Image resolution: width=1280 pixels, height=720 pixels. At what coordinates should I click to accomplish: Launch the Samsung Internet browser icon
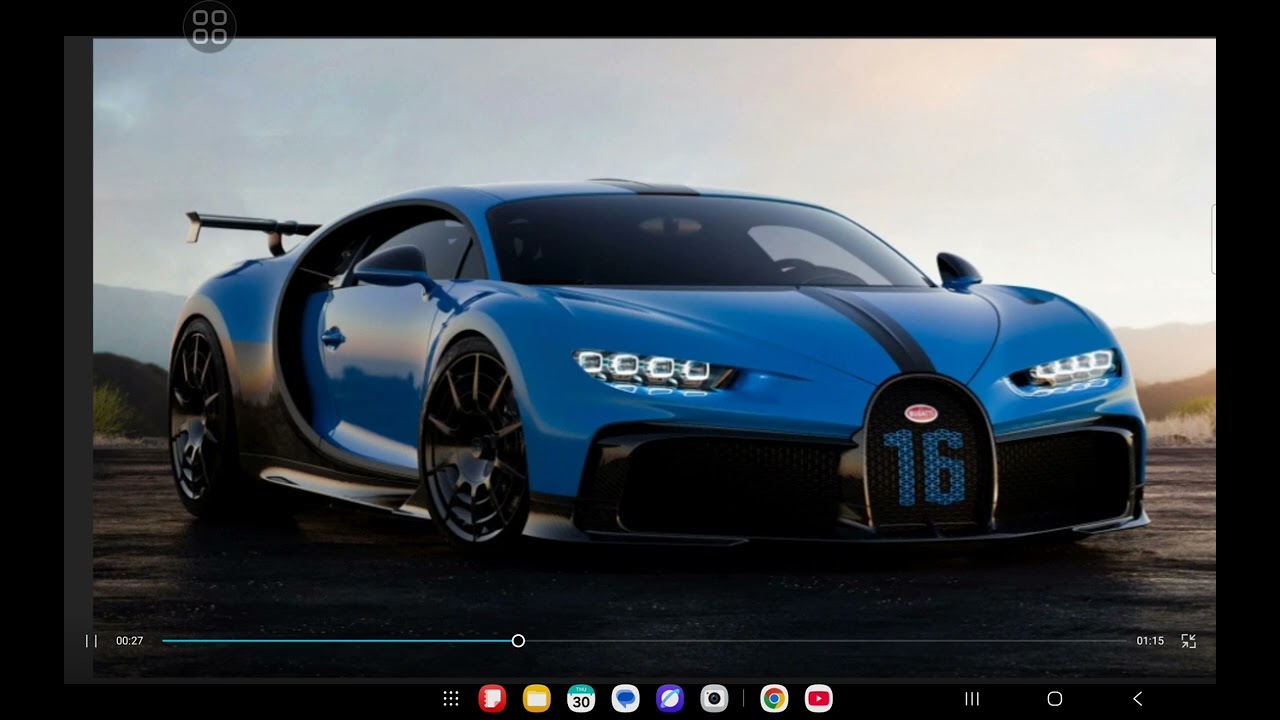point(670,699)
